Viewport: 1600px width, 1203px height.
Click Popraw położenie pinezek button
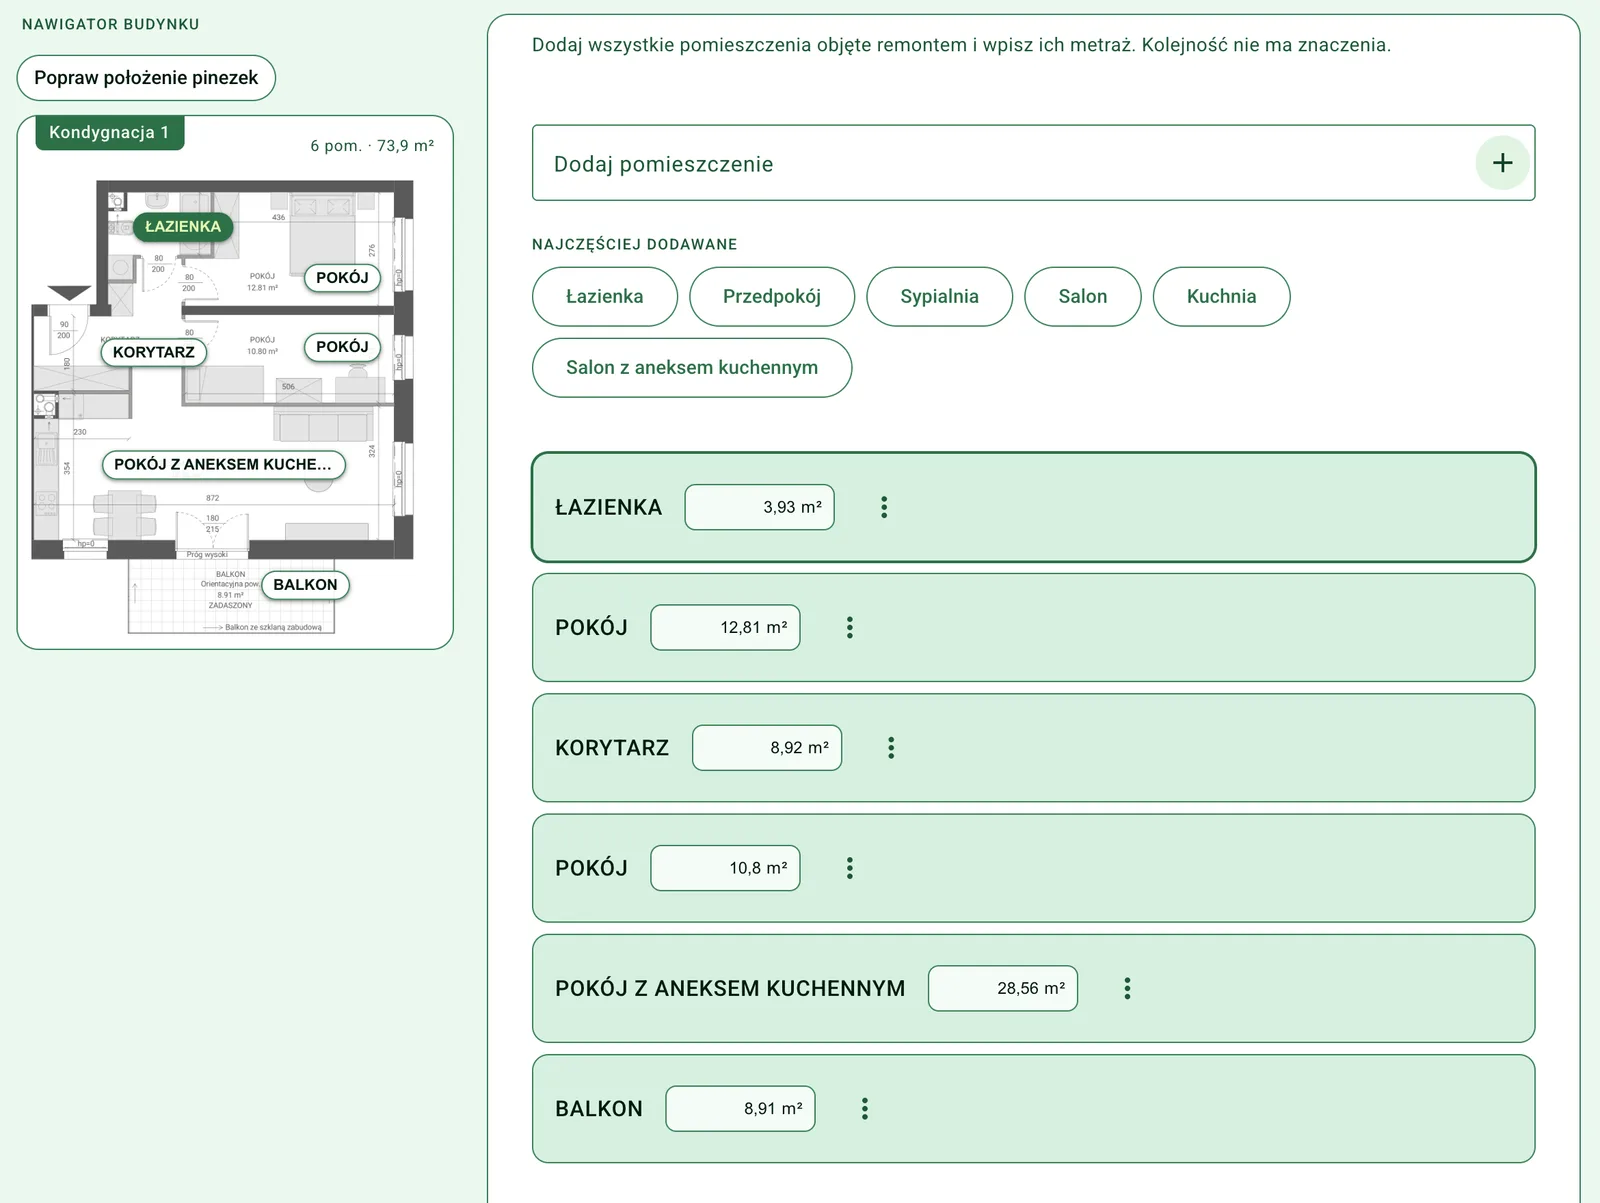click(146, 78)
